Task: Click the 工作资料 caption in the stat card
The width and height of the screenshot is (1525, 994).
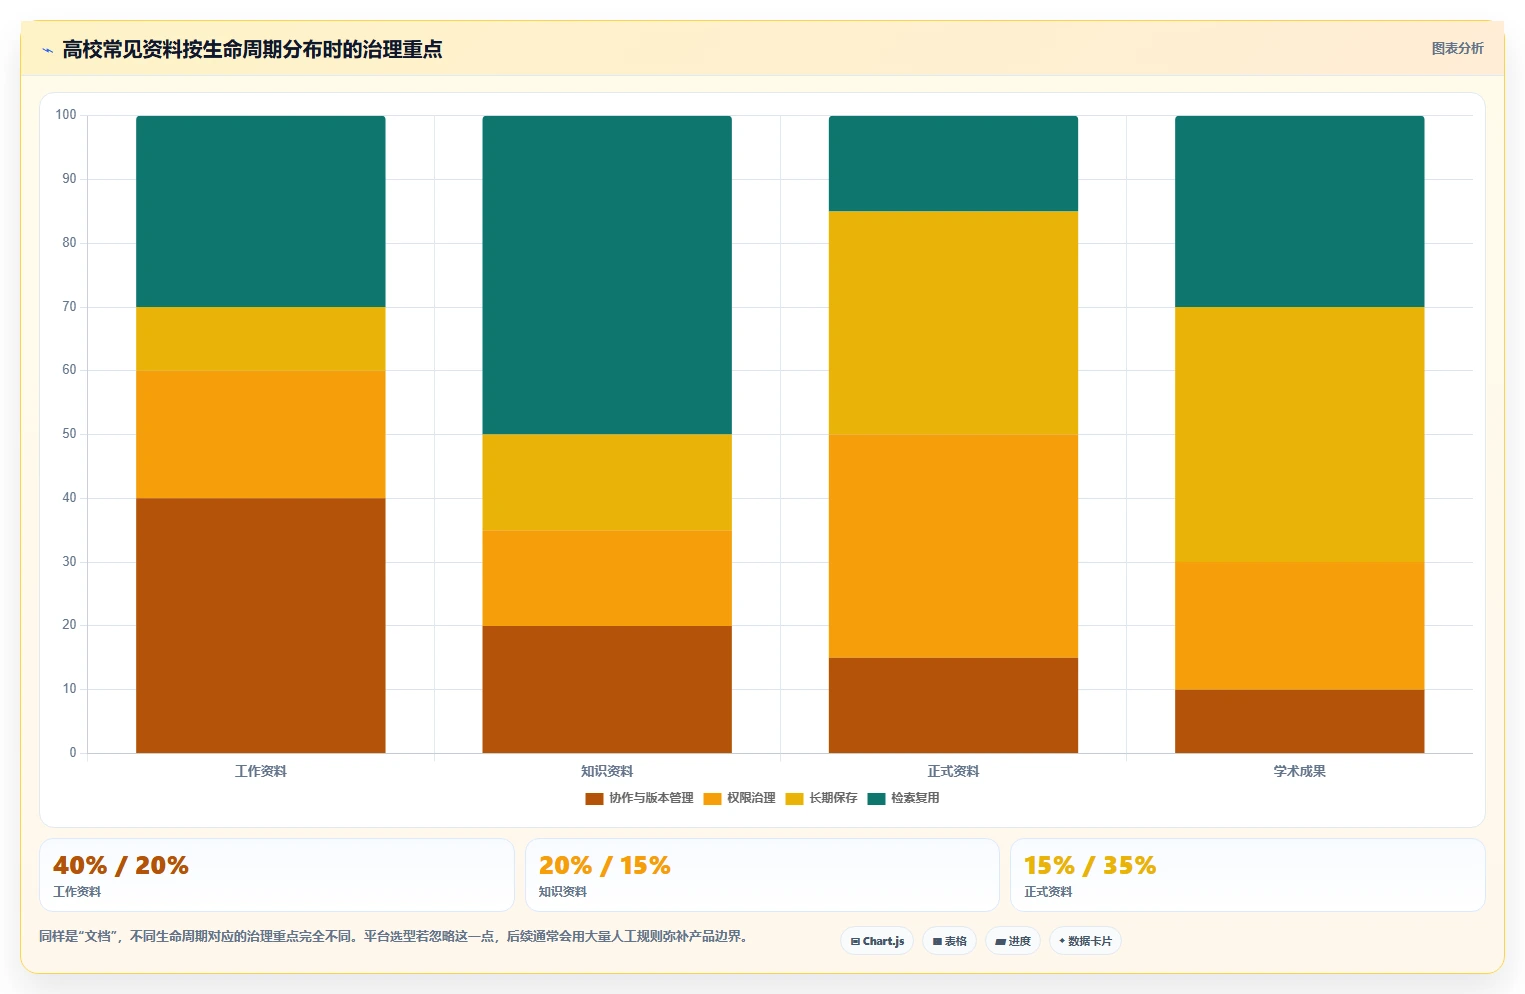Action: [x=77, y=892]
